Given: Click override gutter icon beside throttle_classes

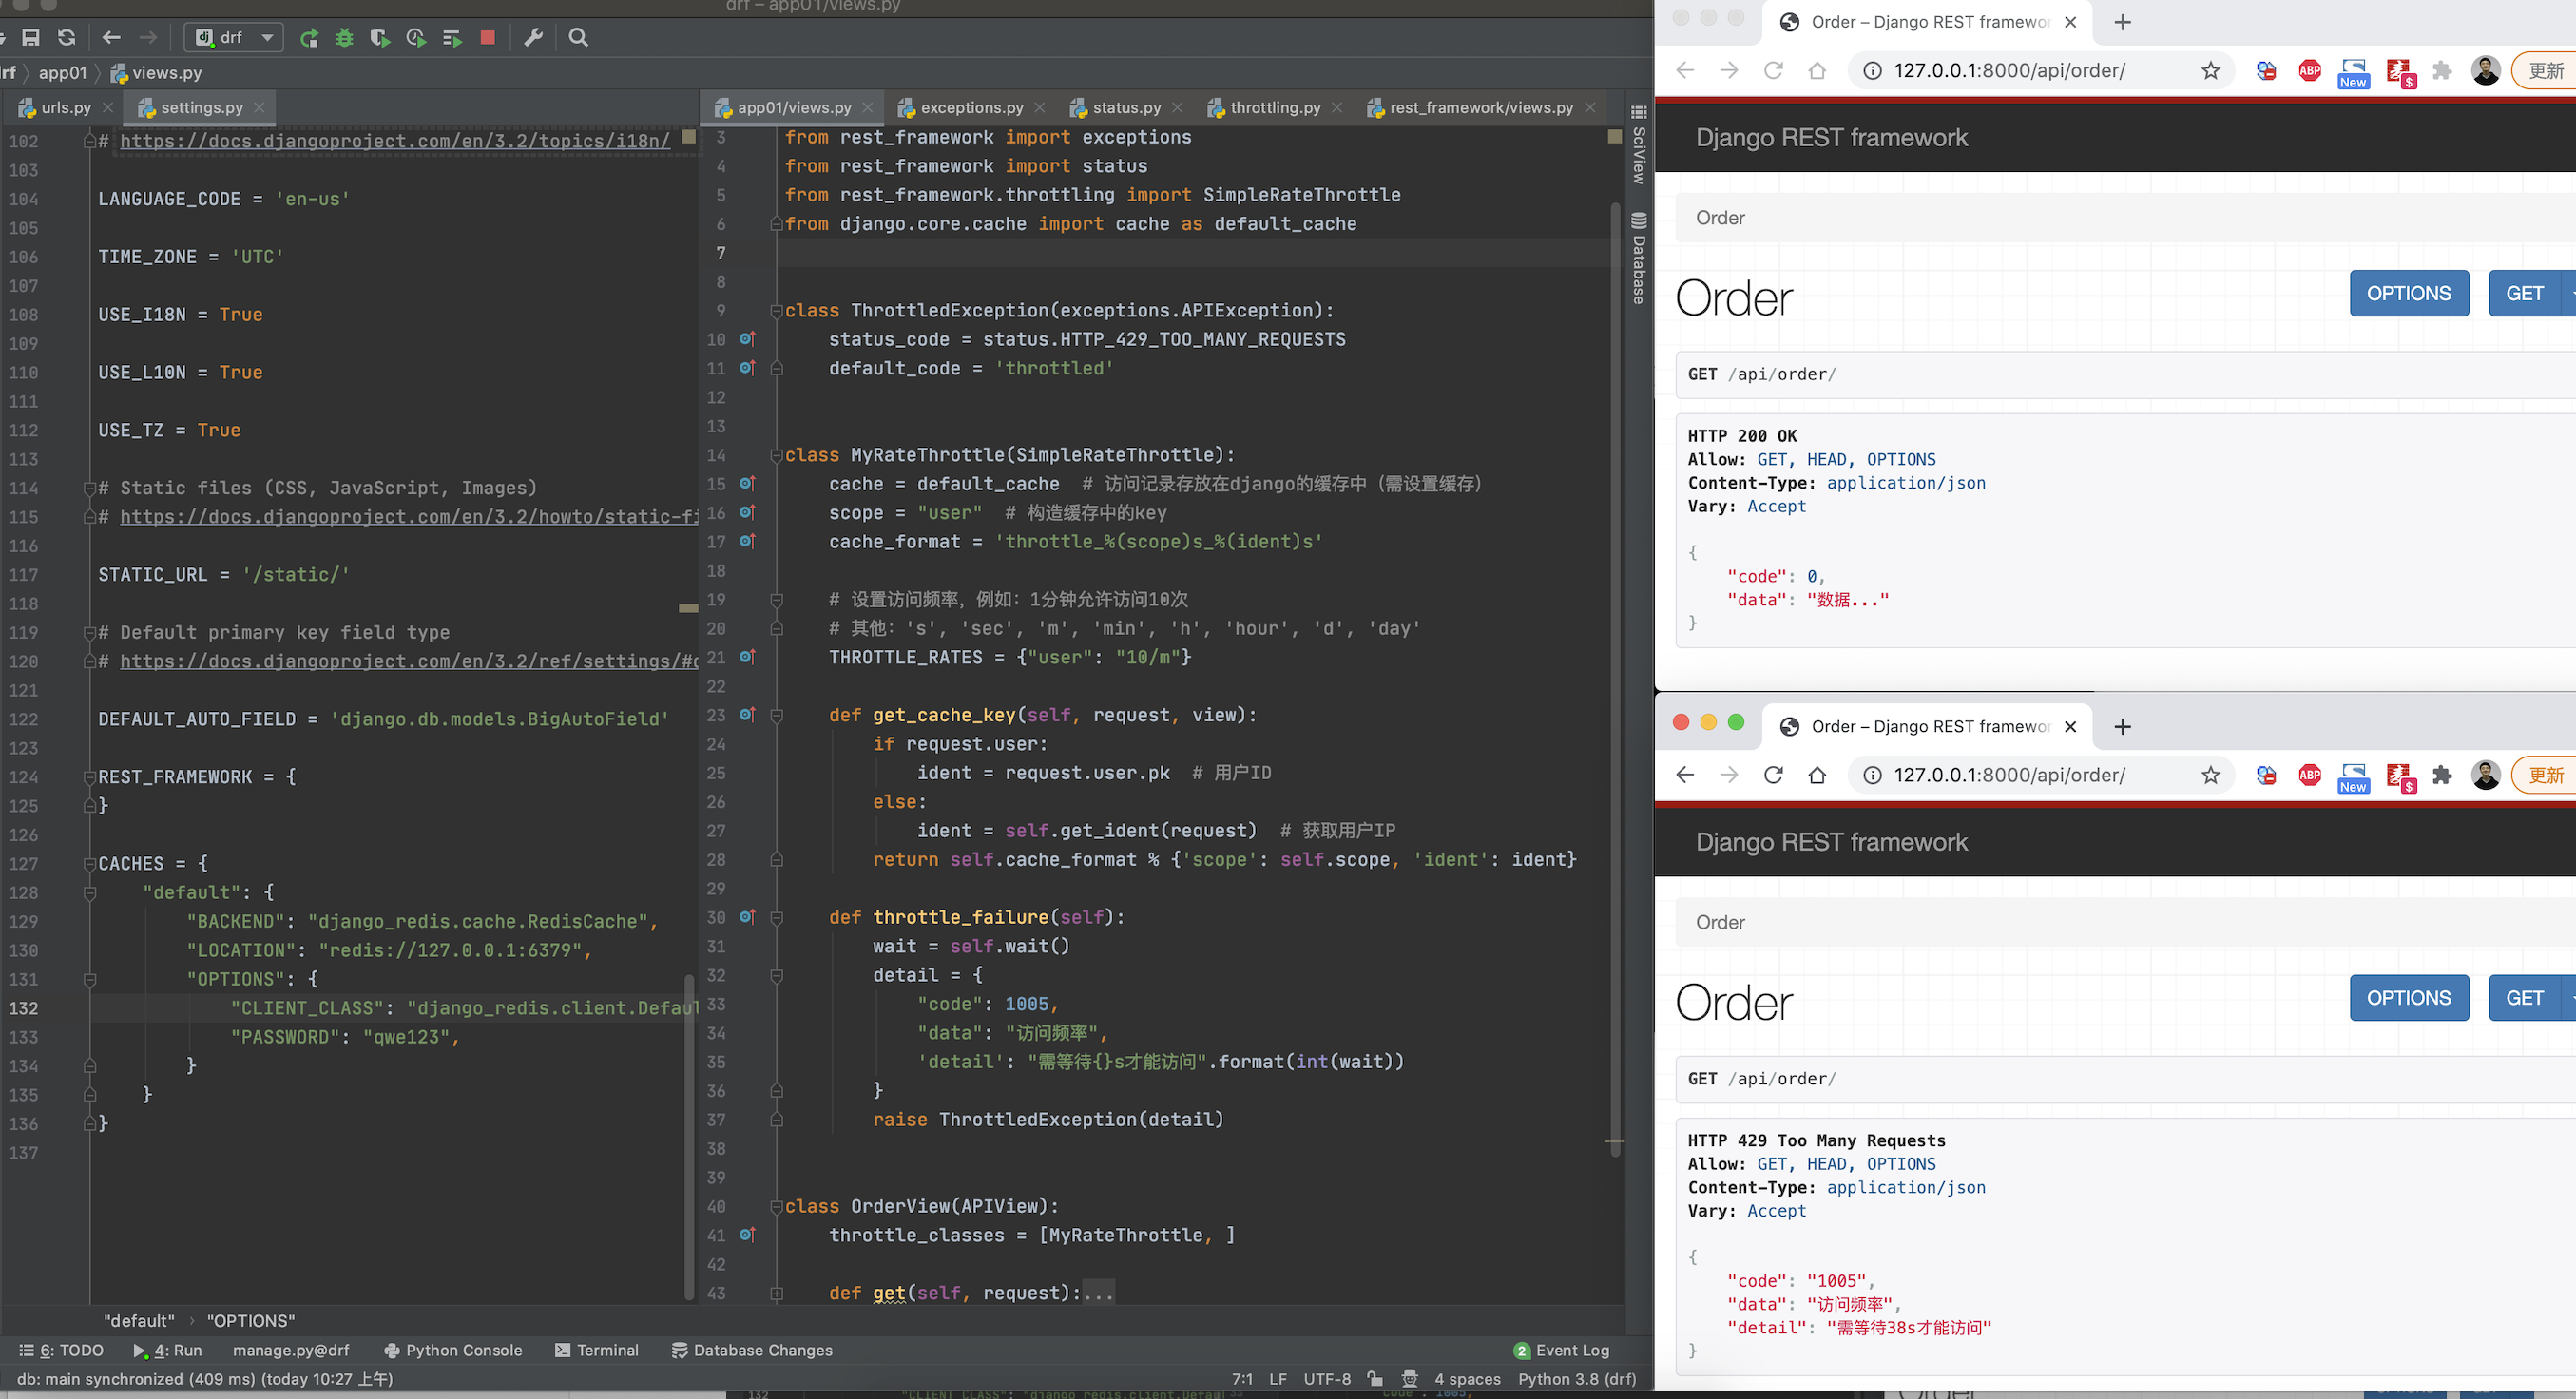Looking at the screenshot, I should tap(747, 1235).
